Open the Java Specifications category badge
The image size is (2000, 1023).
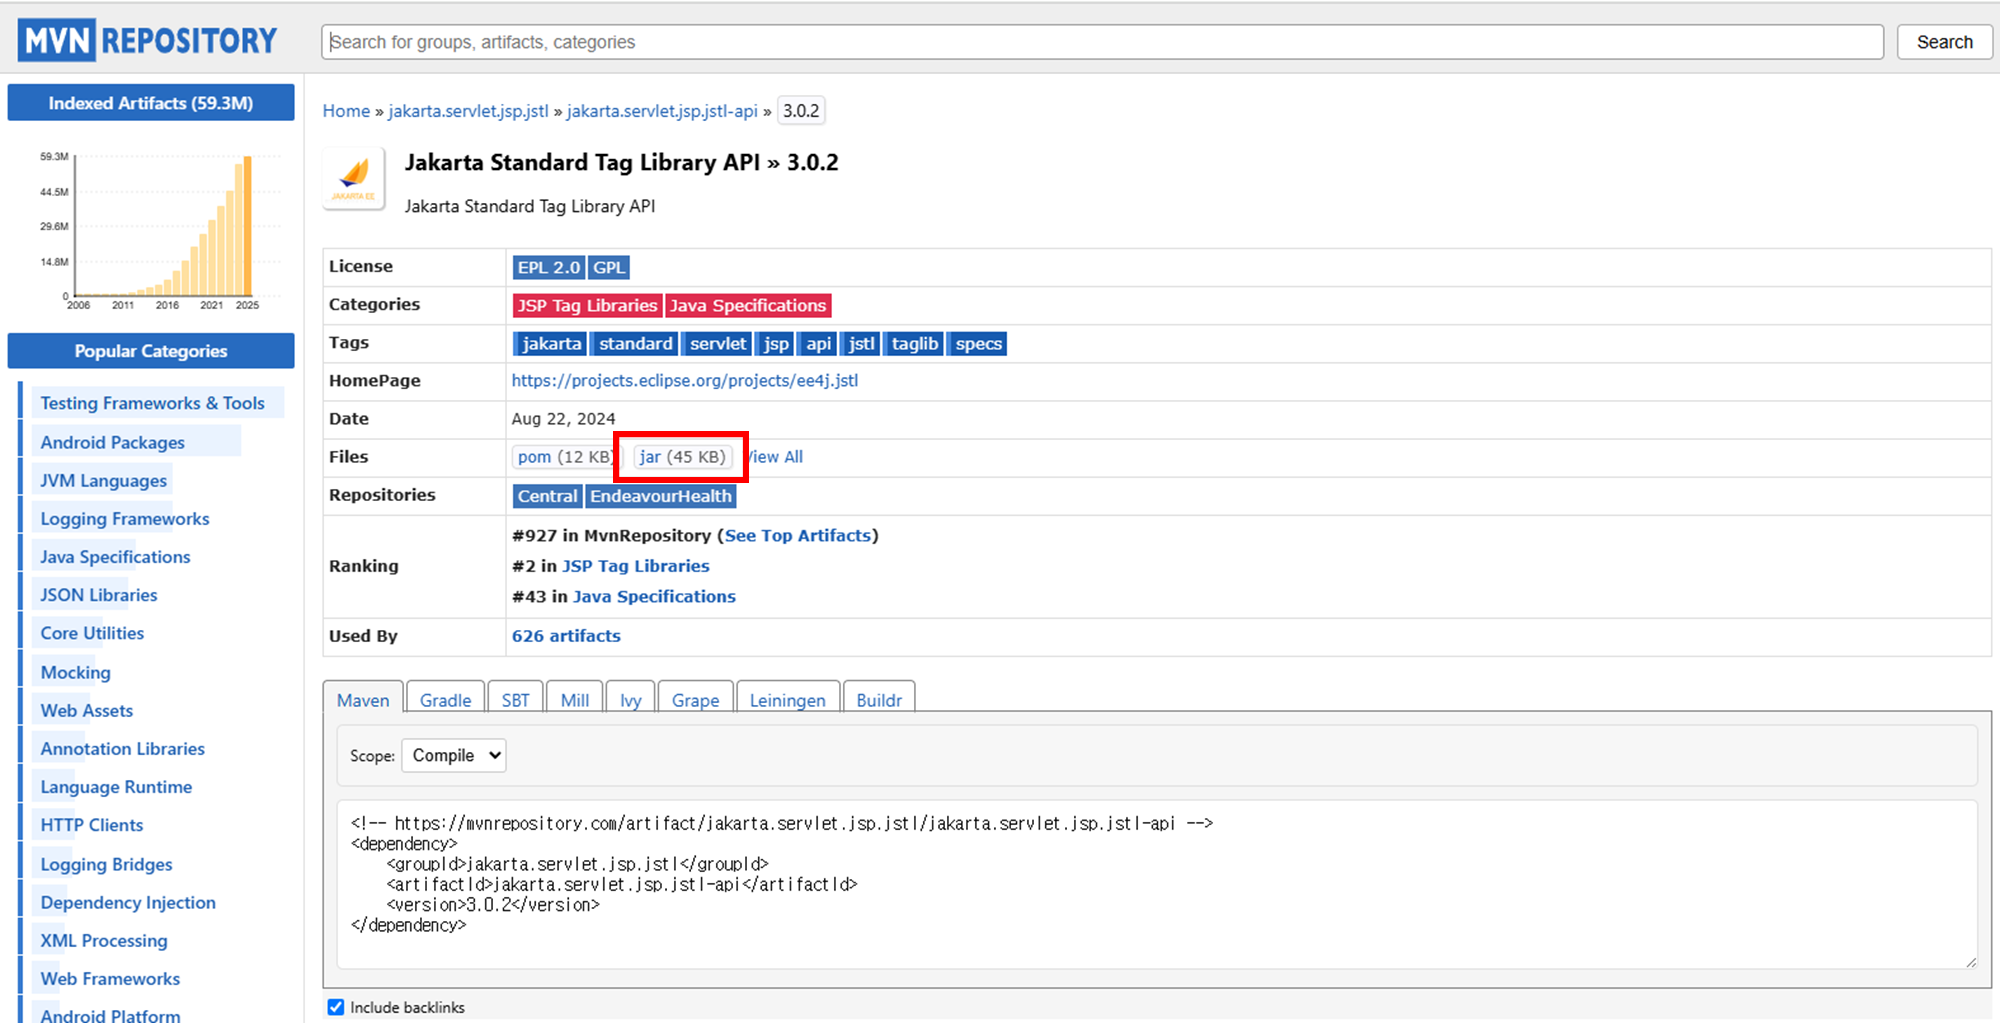(748, 305)
